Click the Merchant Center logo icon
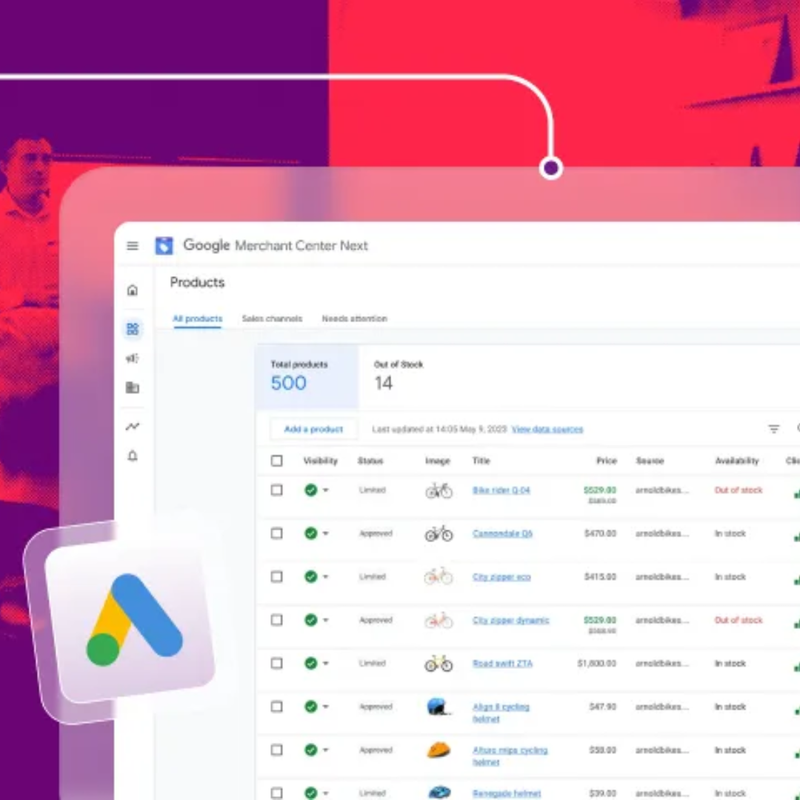Image resolution: width=800 pixels, height=800 pixels. tap(164, 246)
